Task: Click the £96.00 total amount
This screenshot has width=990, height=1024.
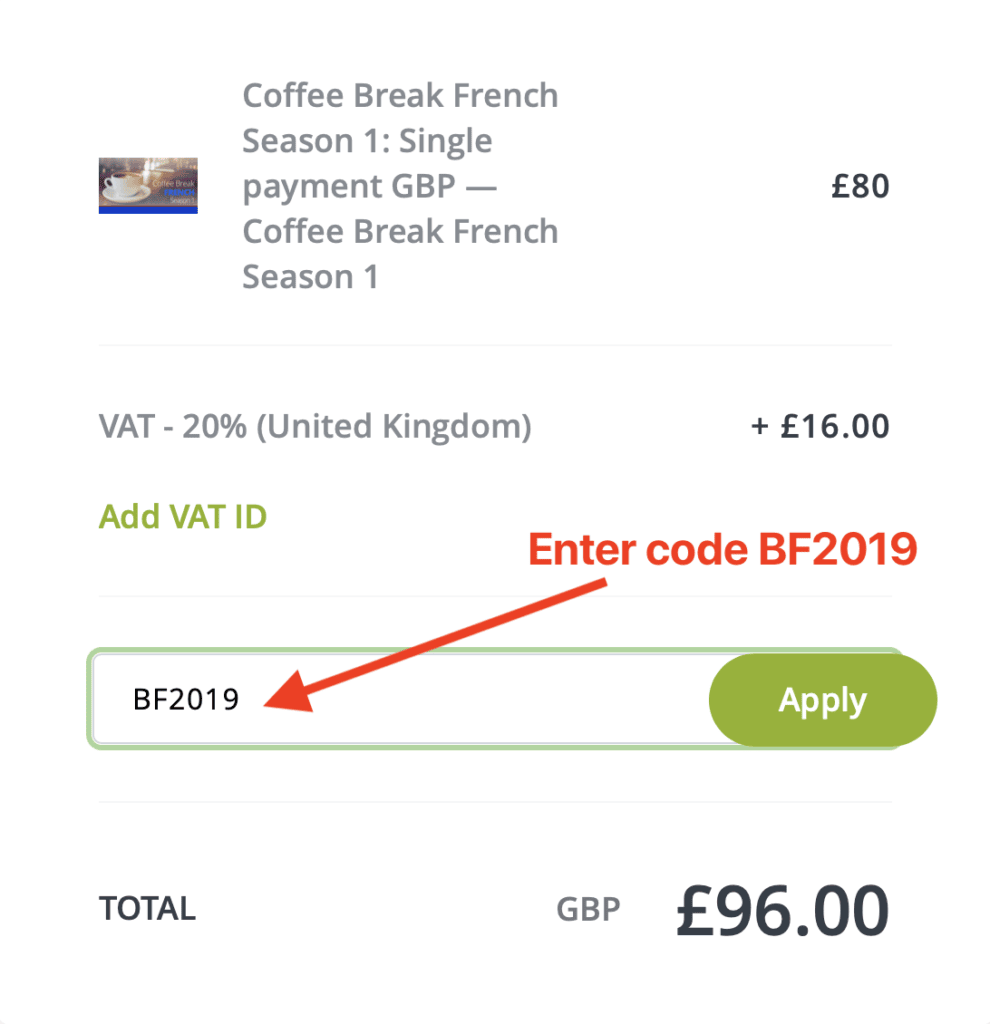Action: [x=782, y=910]
